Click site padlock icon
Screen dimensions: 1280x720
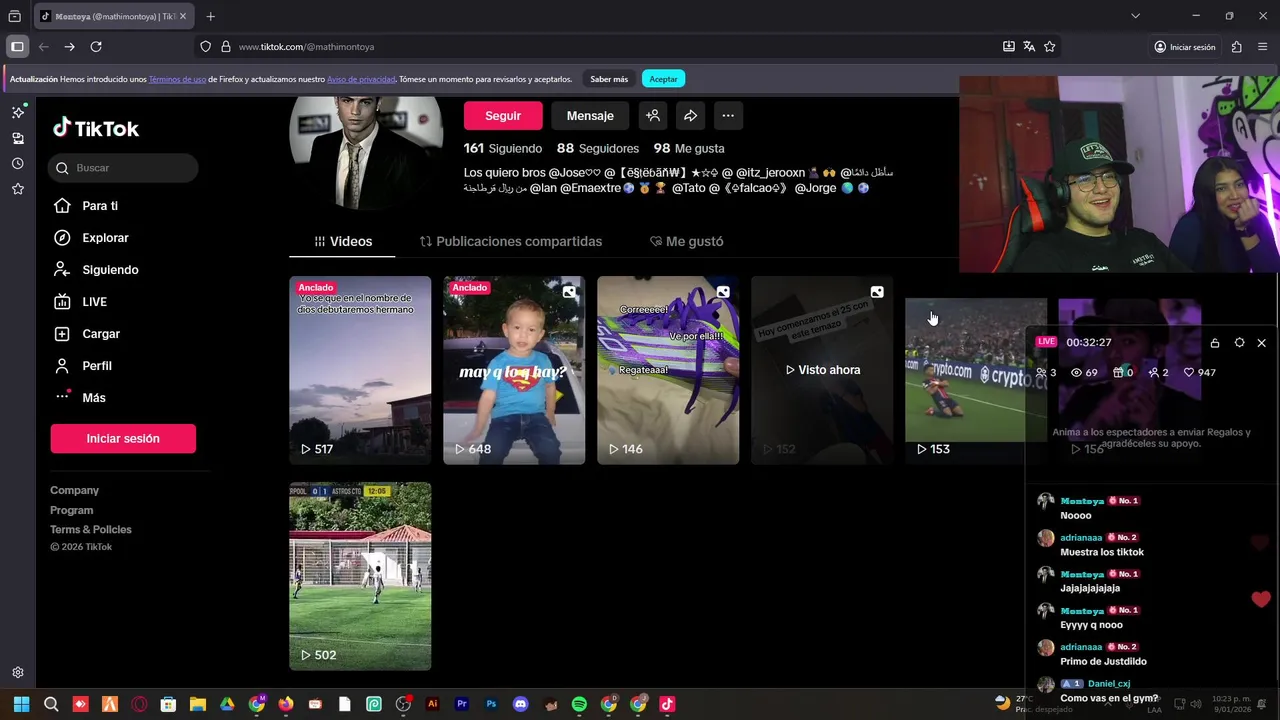click(x=226, y=46)
